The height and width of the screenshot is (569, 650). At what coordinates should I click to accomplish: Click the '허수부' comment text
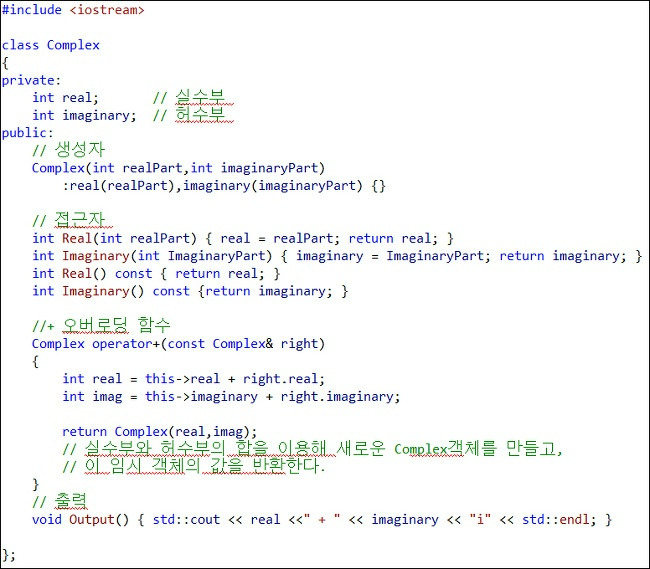tap(200, 114)
